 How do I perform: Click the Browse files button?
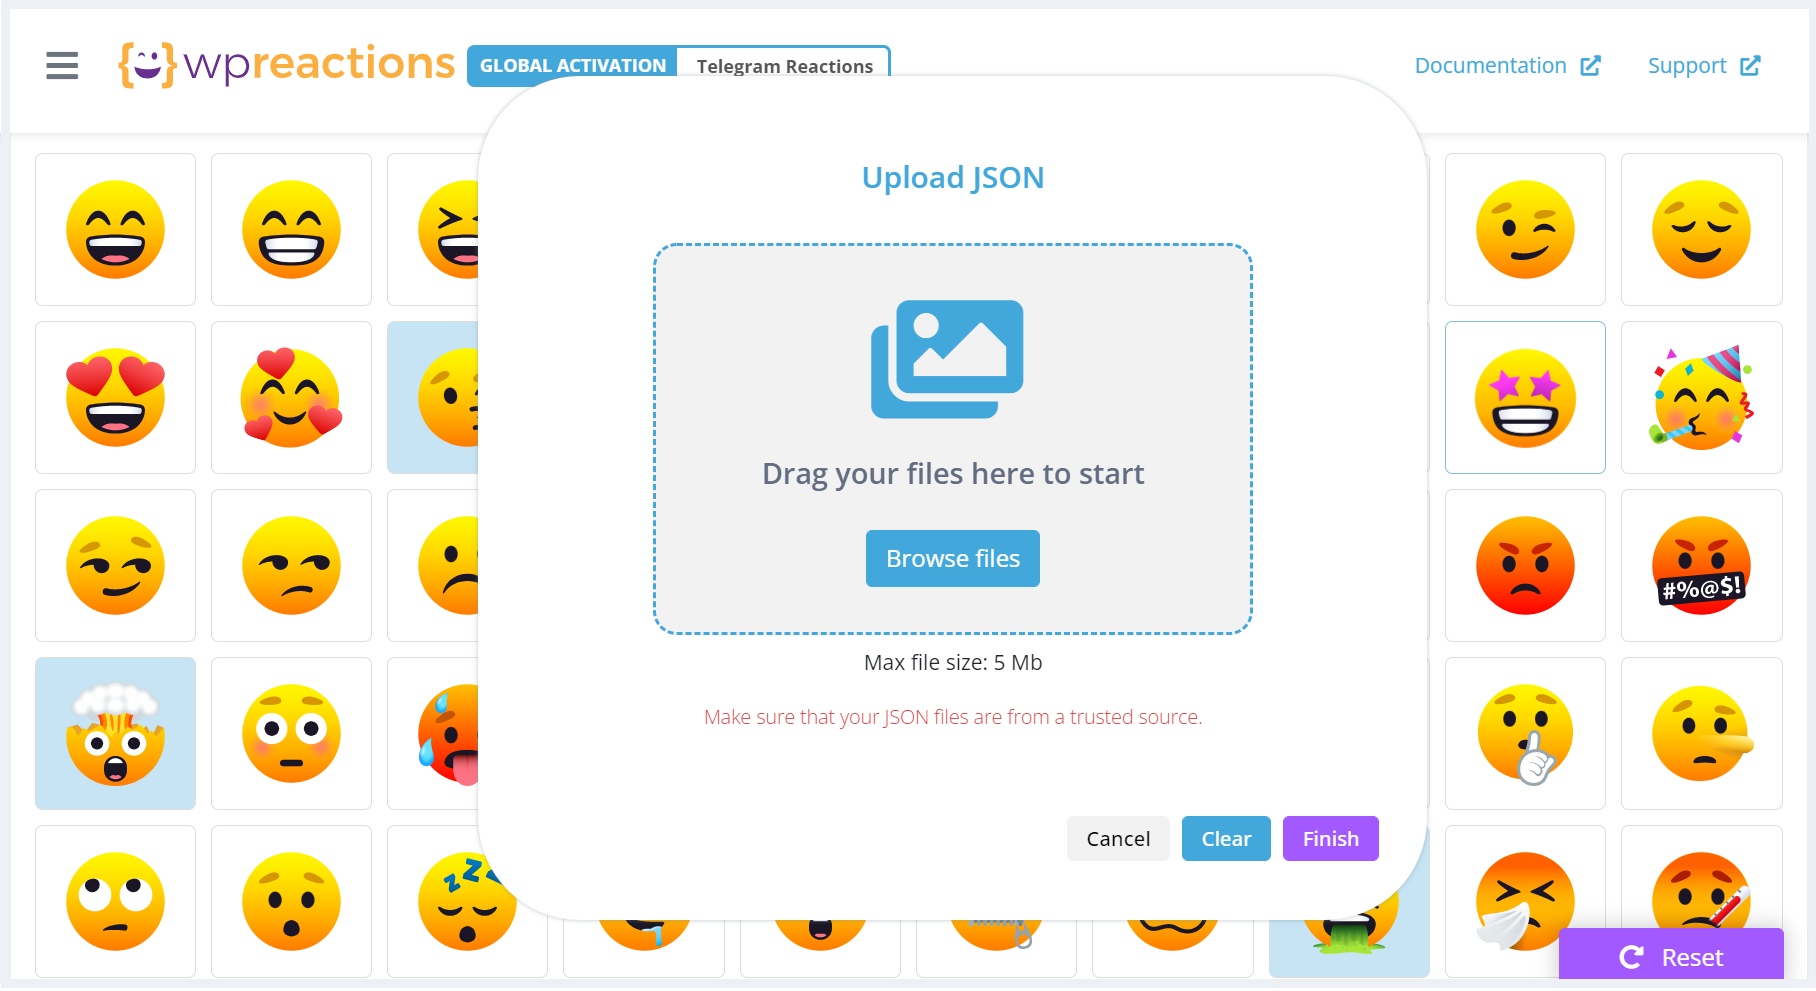(x=952, y=558)
